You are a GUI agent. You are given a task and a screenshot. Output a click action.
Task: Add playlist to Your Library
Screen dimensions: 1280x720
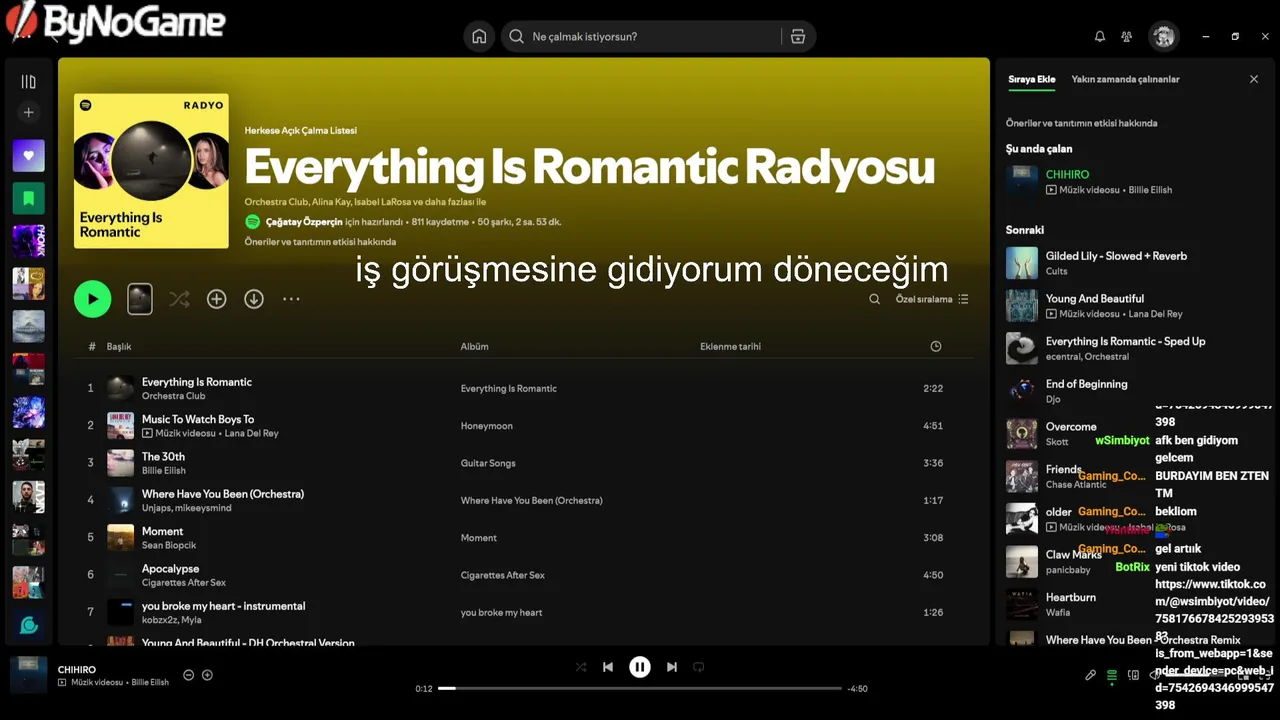(x=216, y=299)
